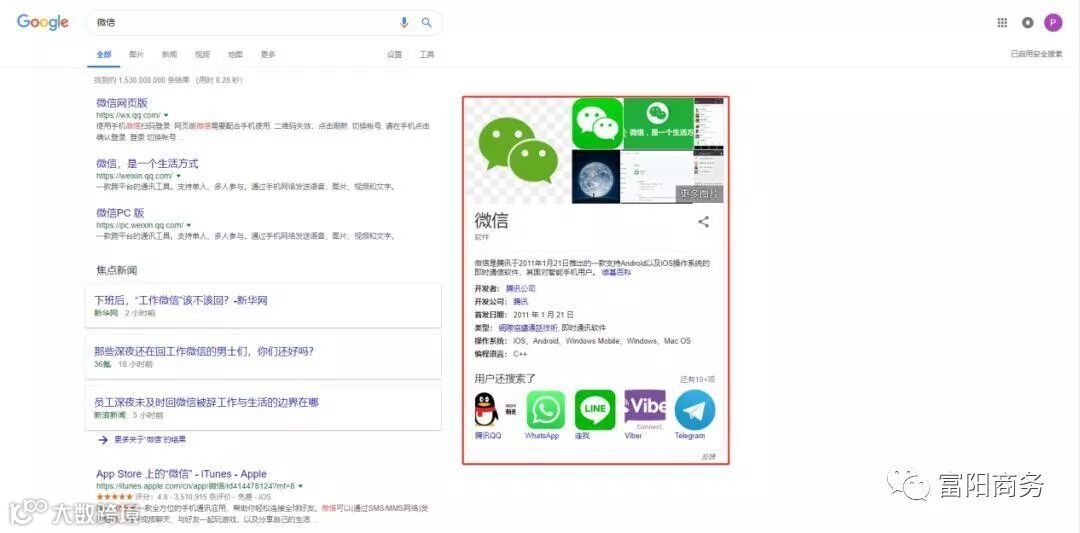Open the 微信PC 版 result
This screenshot has width=1080, height=533.
120,213
